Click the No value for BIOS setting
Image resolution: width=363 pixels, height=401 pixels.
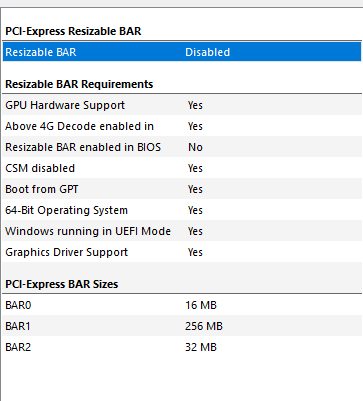(x=195, y=147)
